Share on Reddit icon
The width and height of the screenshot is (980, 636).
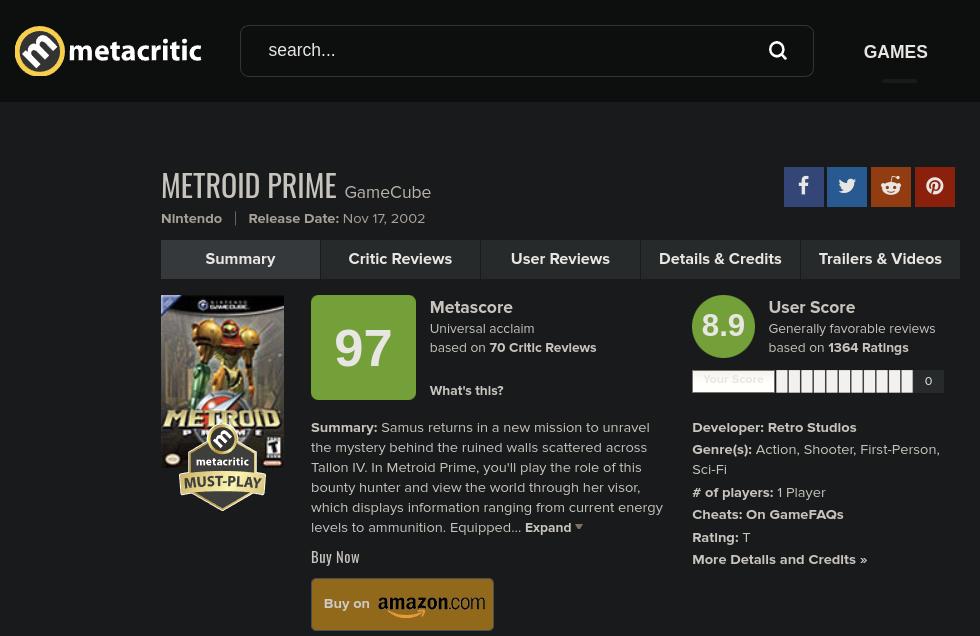(891, 186)
